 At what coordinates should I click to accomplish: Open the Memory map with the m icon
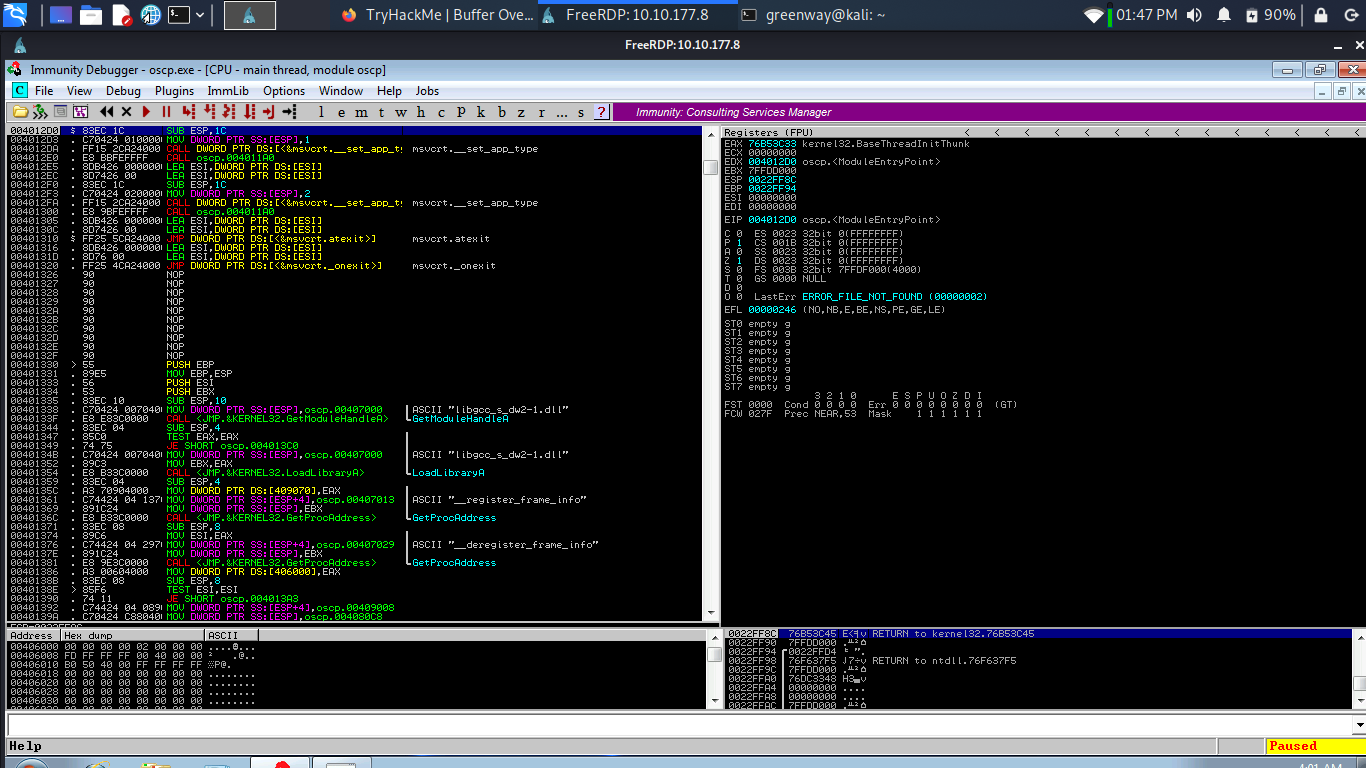(x=359, y=112)
